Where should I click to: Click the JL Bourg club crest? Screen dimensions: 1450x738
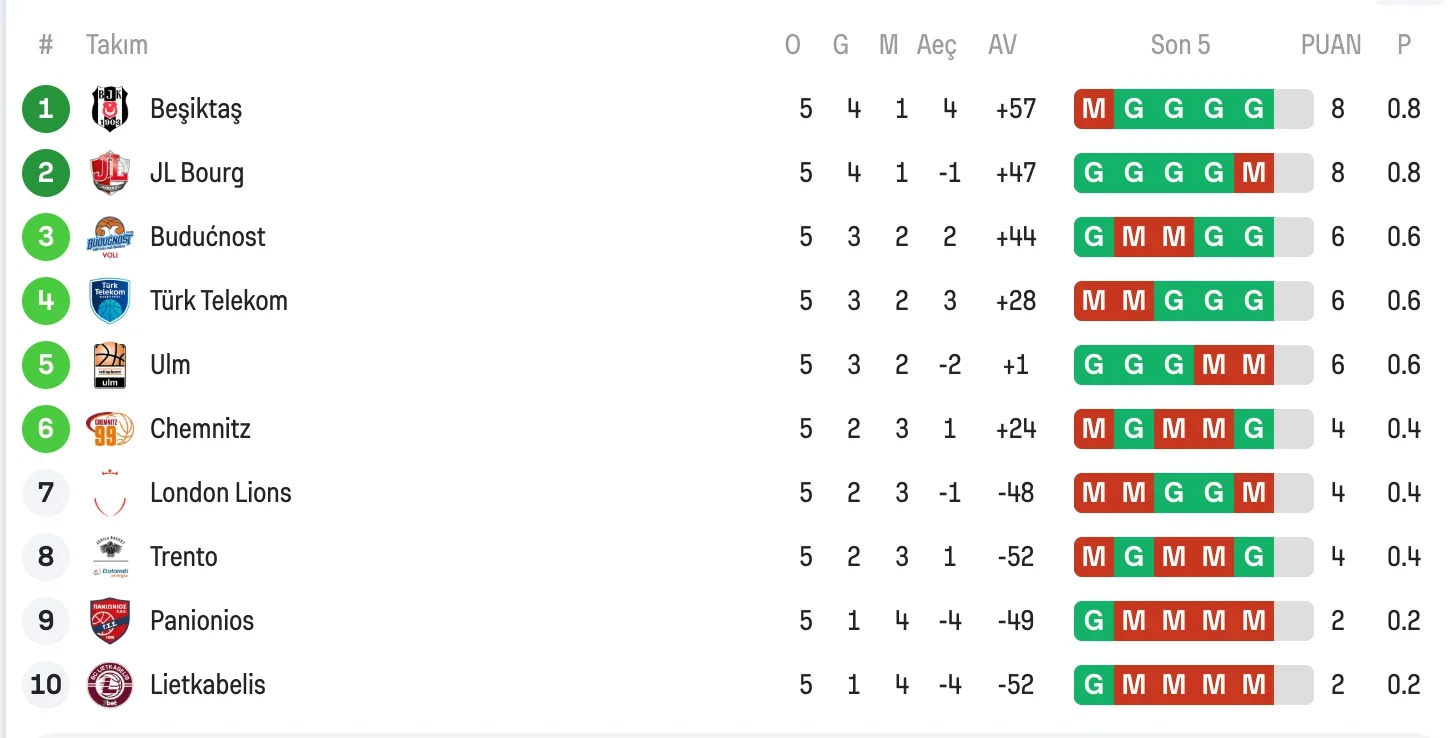[110, 172]
